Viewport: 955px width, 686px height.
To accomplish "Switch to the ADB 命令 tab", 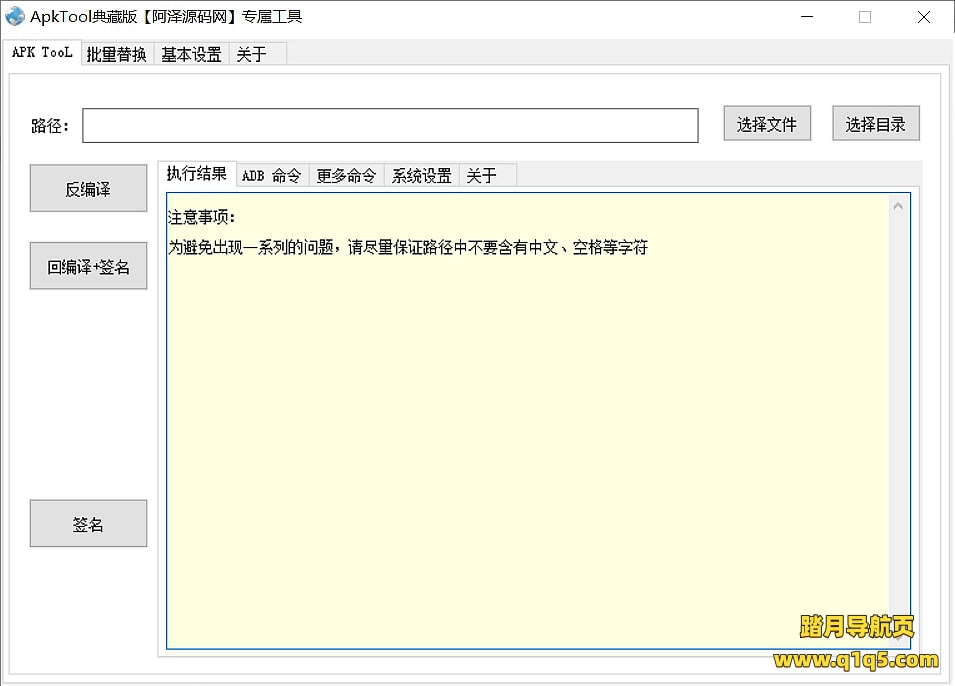I will tap(271, 175).
